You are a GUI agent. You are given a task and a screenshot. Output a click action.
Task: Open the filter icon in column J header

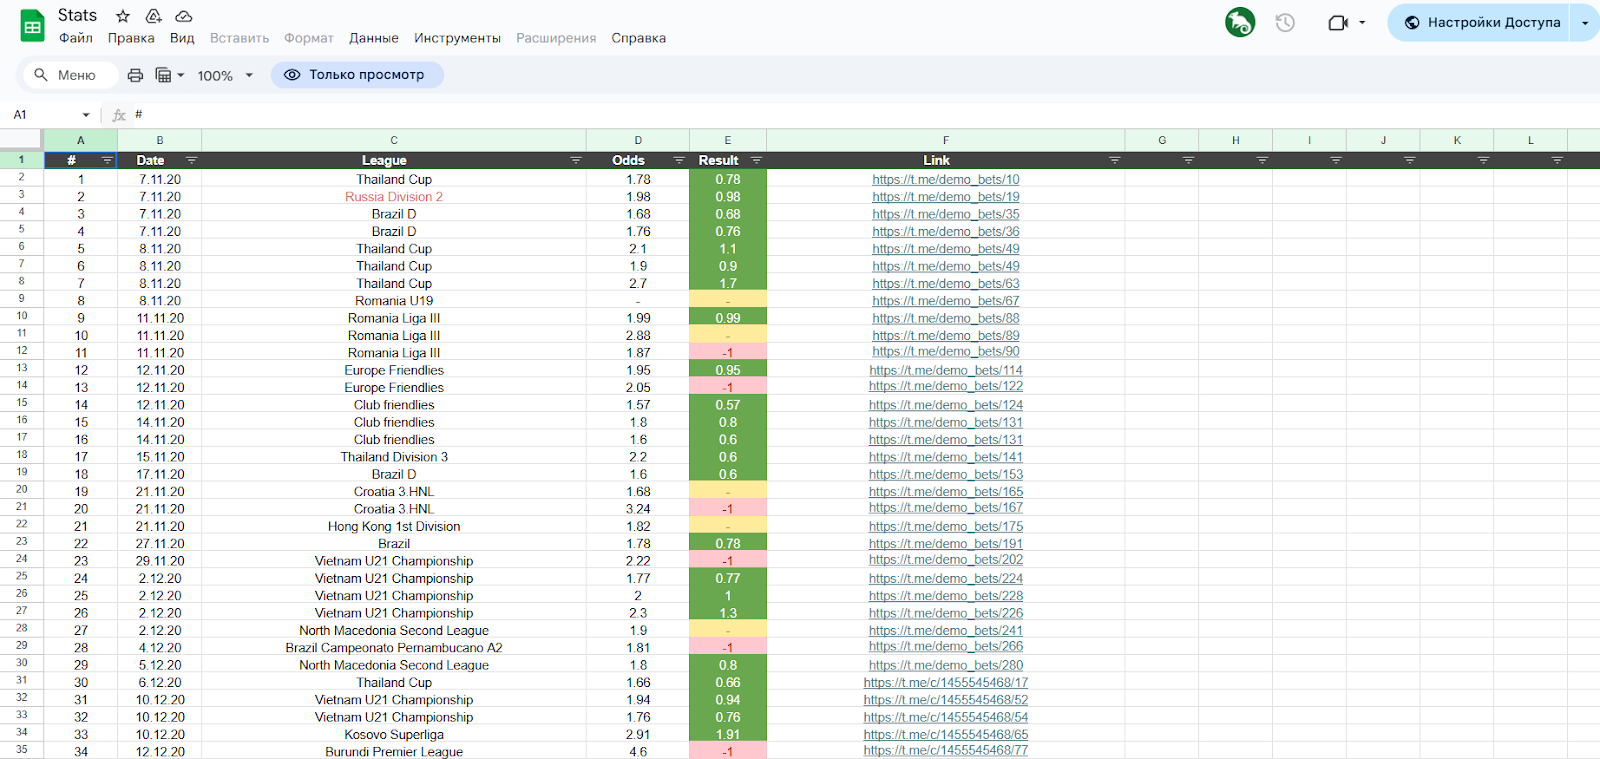pos(1409,160)
